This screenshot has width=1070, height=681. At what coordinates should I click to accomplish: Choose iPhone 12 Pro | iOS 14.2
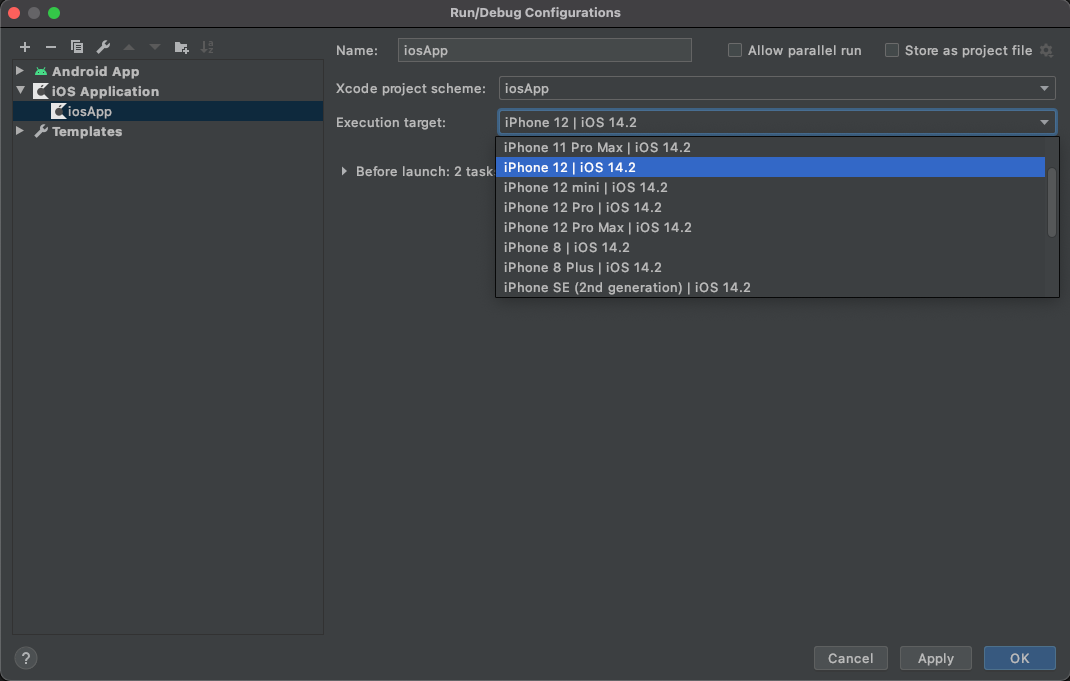point(770,207)
